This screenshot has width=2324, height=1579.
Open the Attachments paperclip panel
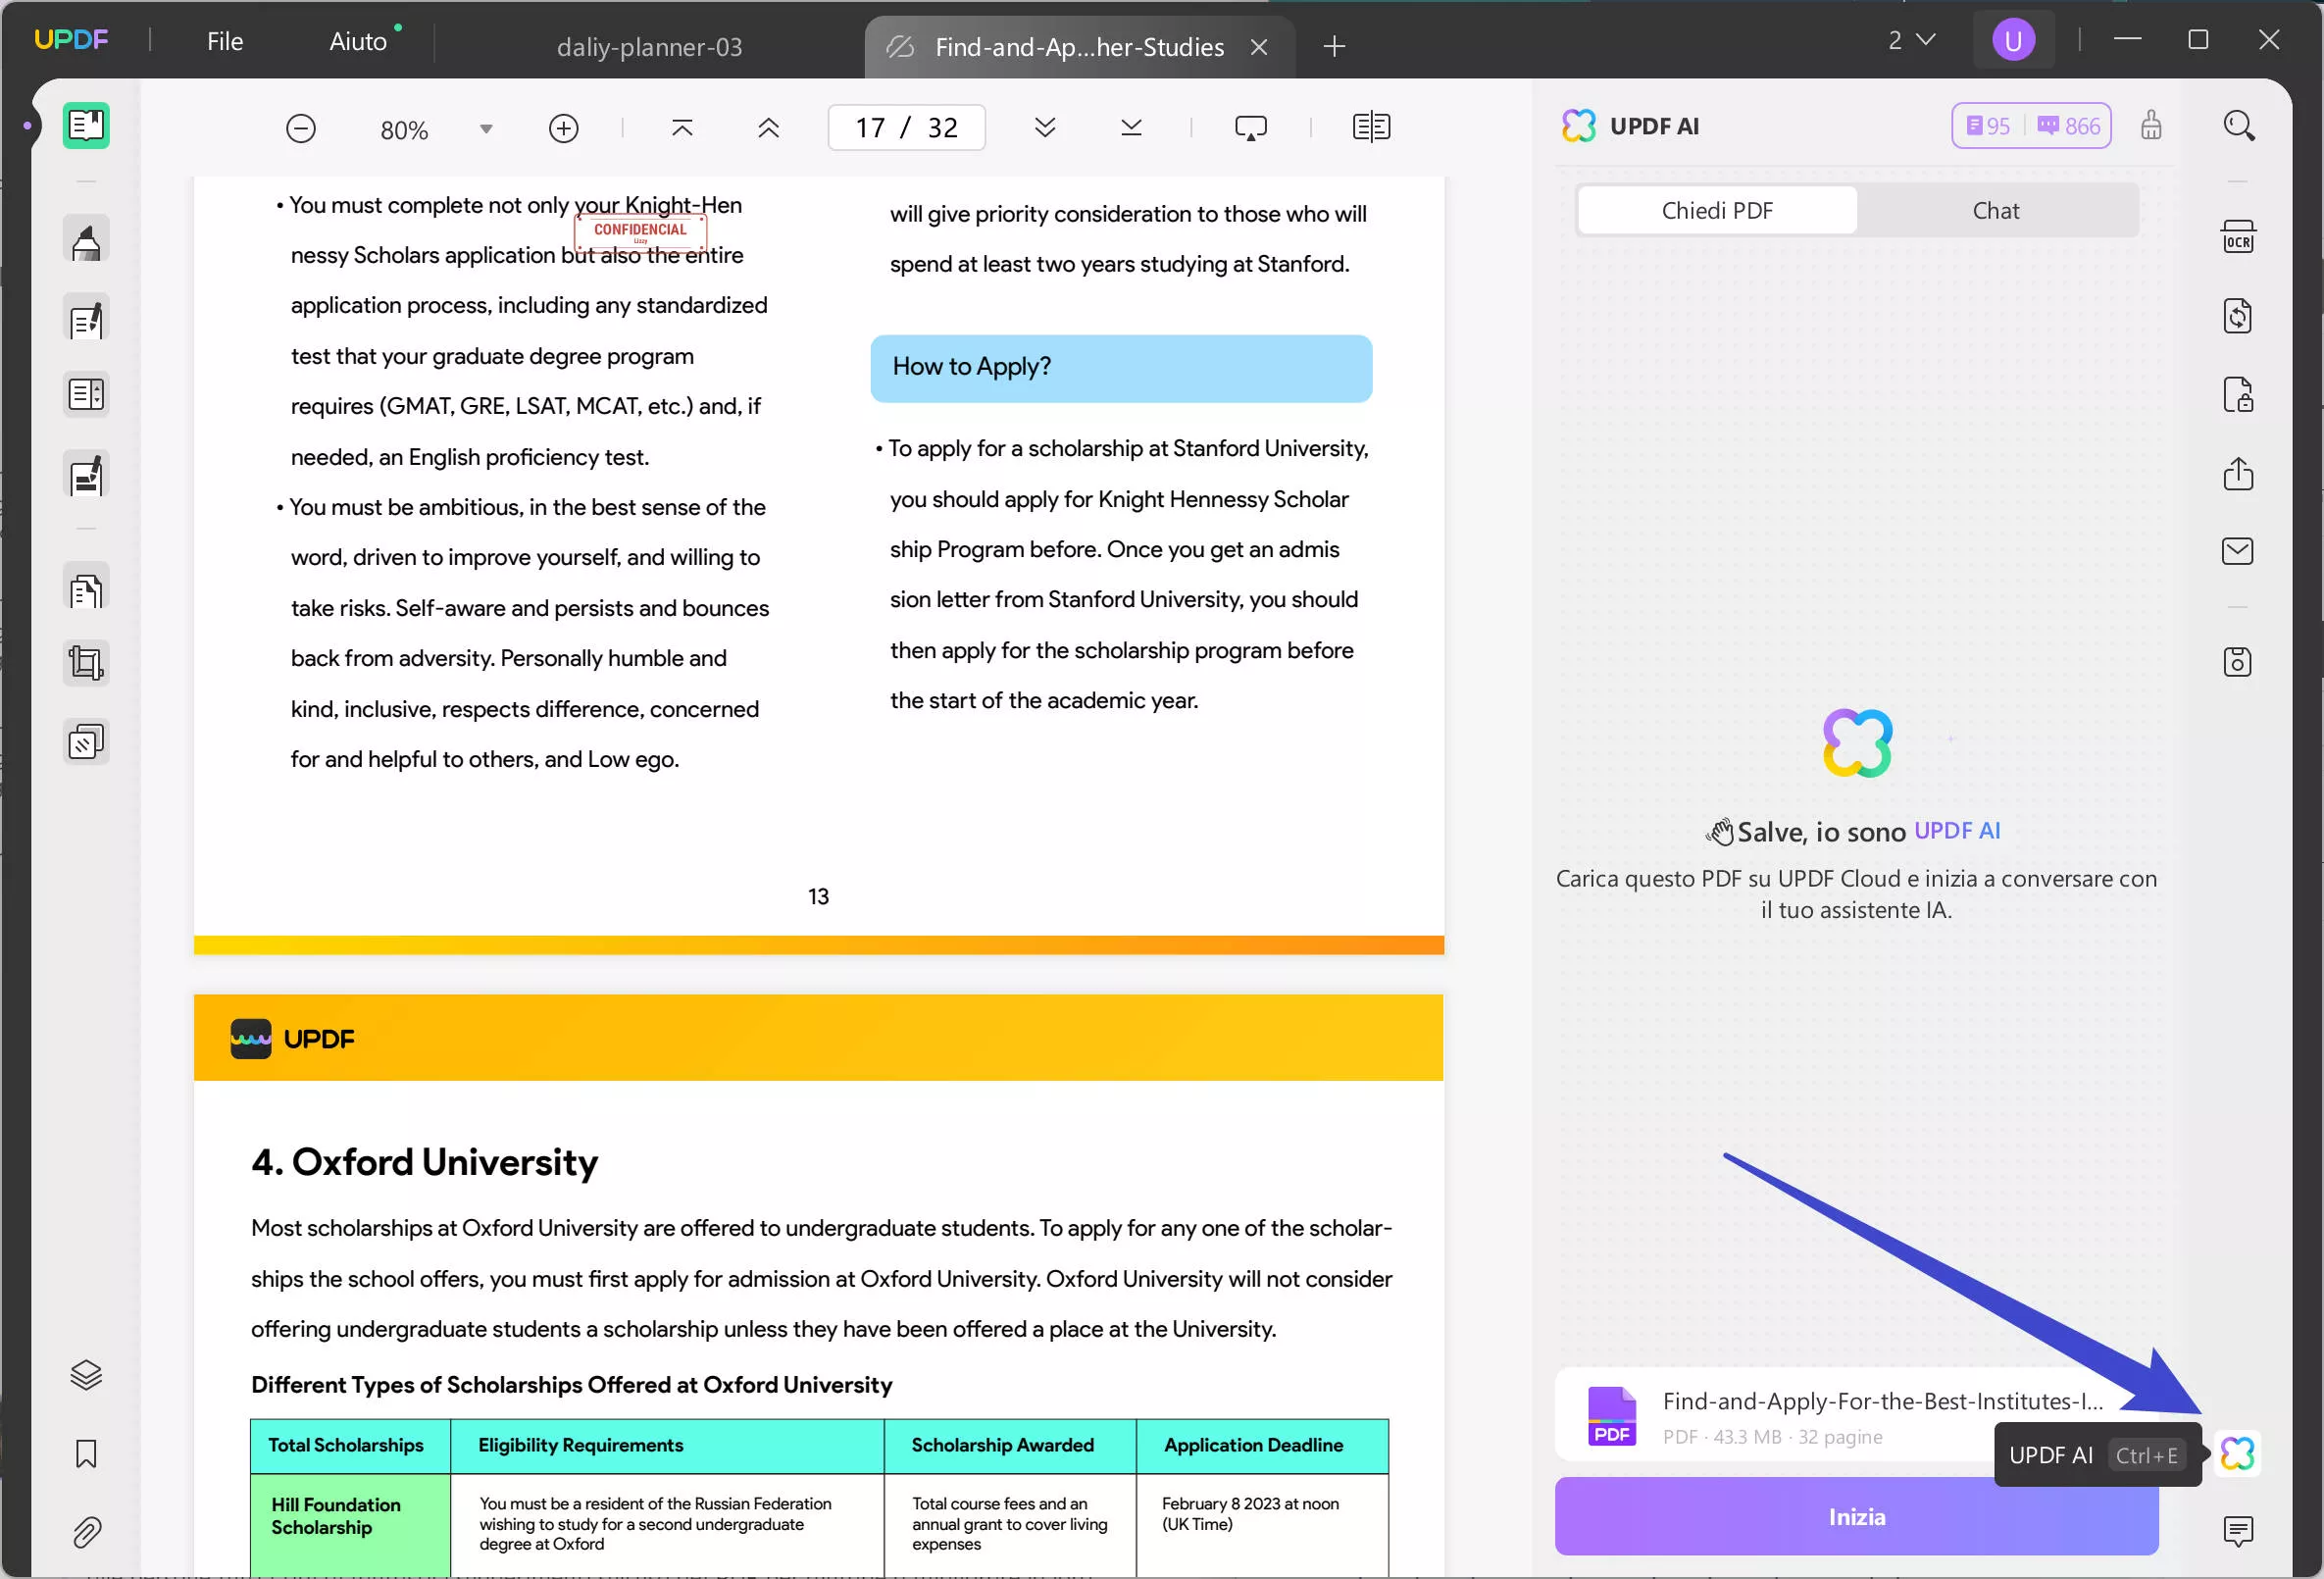click(x=86, y=1532)
